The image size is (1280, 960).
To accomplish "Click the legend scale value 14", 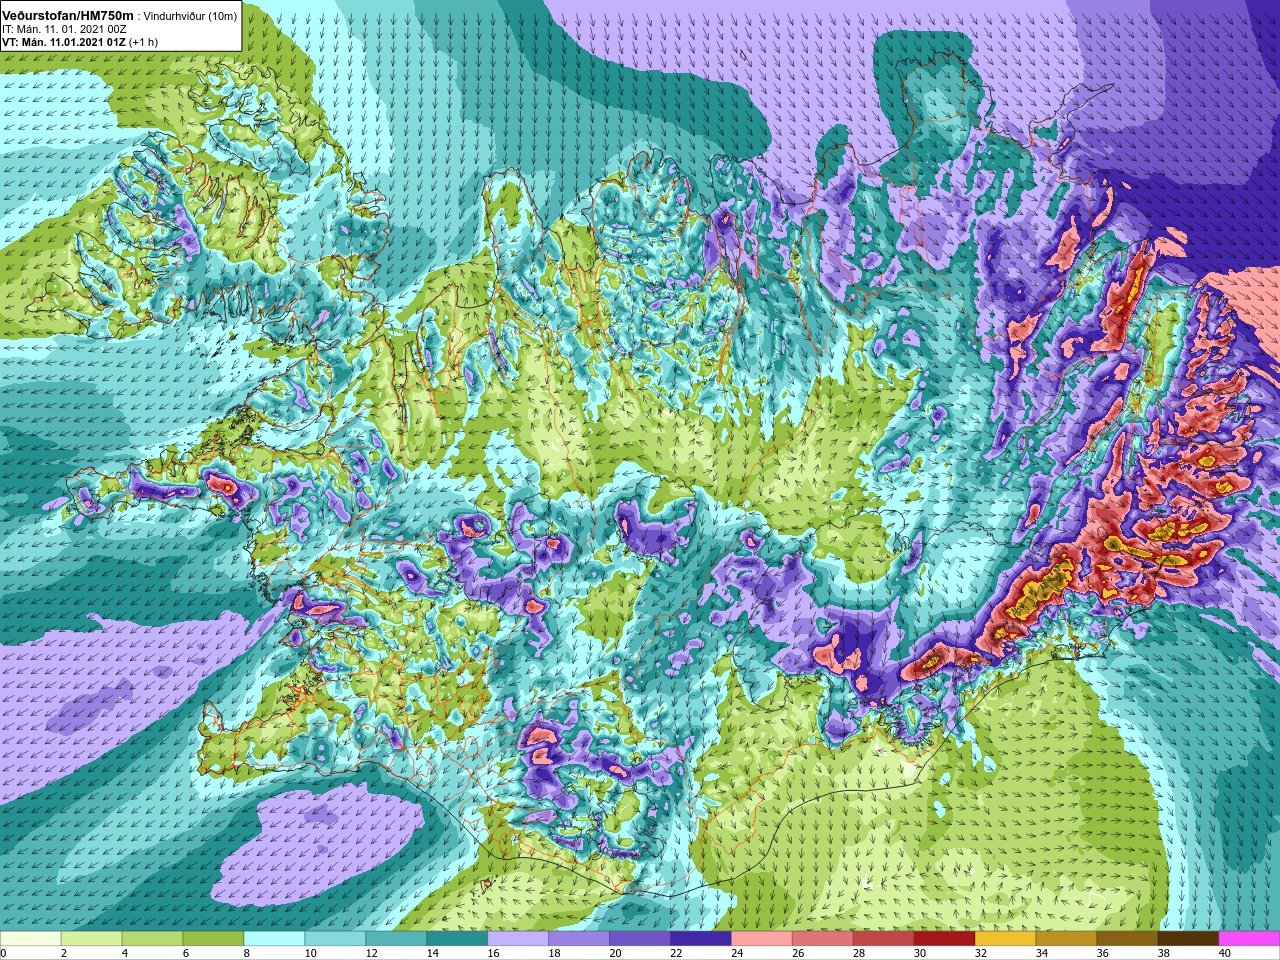I will pos(433,953).
